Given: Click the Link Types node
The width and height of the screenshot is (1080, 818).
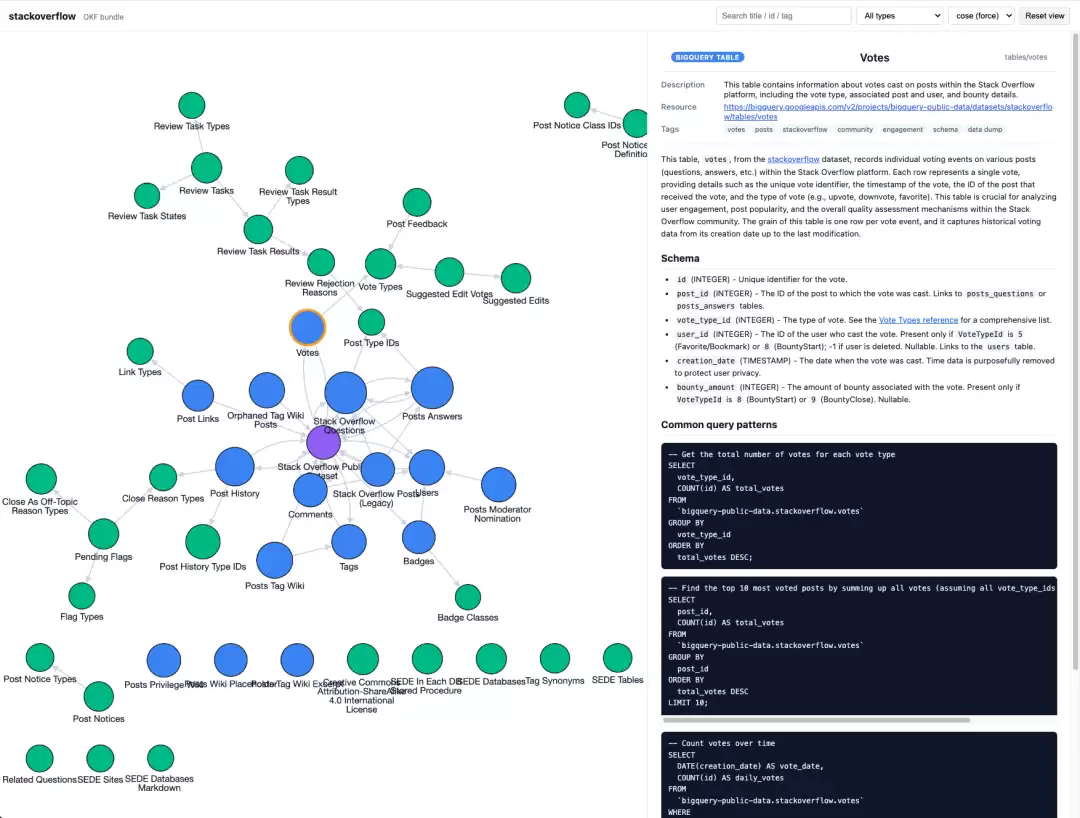Looking at the screenshot, I should click(x=140, y=351).
